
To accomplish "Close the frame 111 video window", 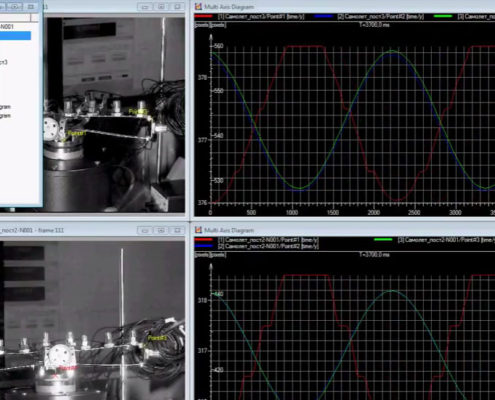I will pos(177,230).
